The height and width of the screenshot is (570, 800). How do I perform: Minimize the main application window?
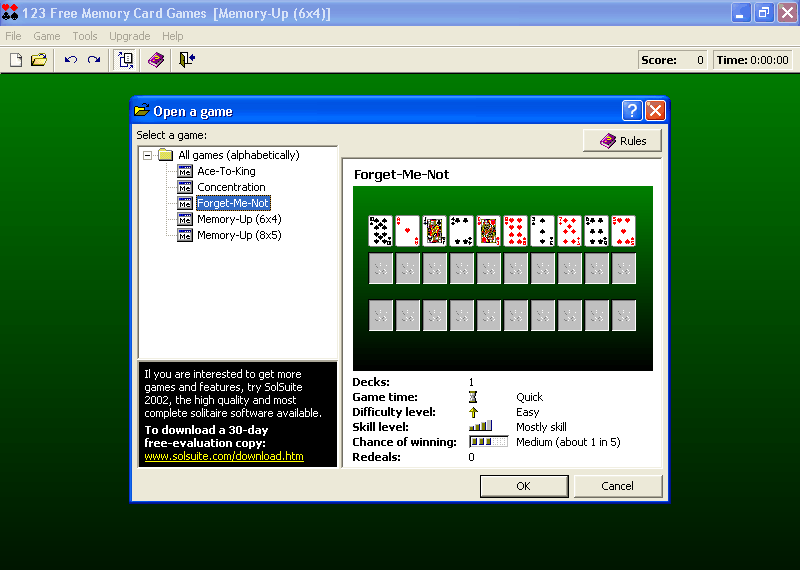coord(740,13)
